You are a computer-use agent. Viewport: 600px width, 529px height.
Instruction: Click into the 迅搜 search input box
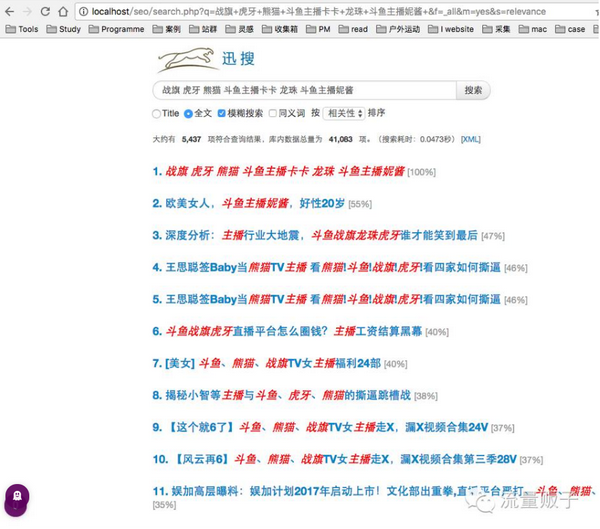point(305,90)
